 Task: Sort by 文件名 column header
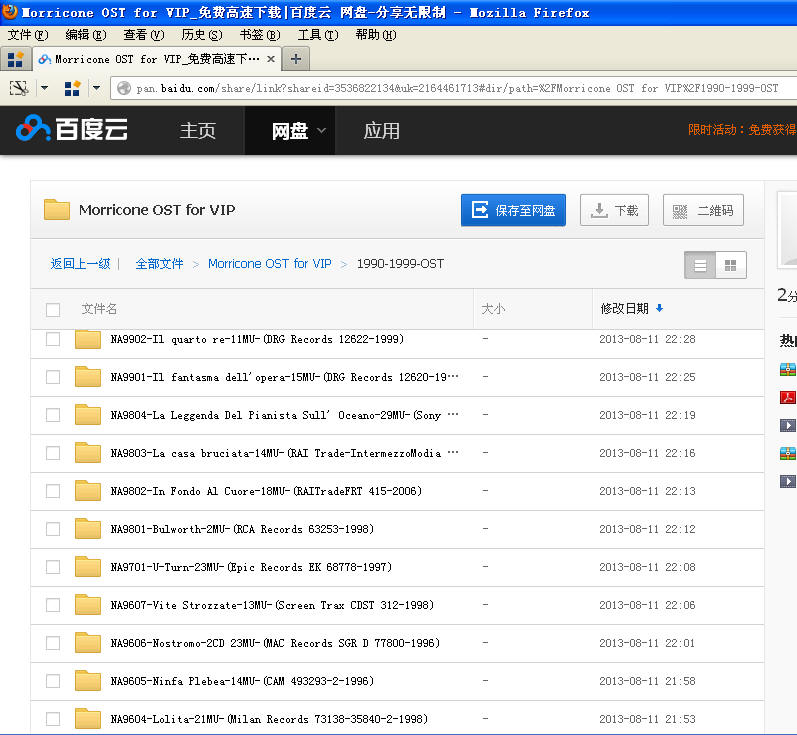point(99,309)
